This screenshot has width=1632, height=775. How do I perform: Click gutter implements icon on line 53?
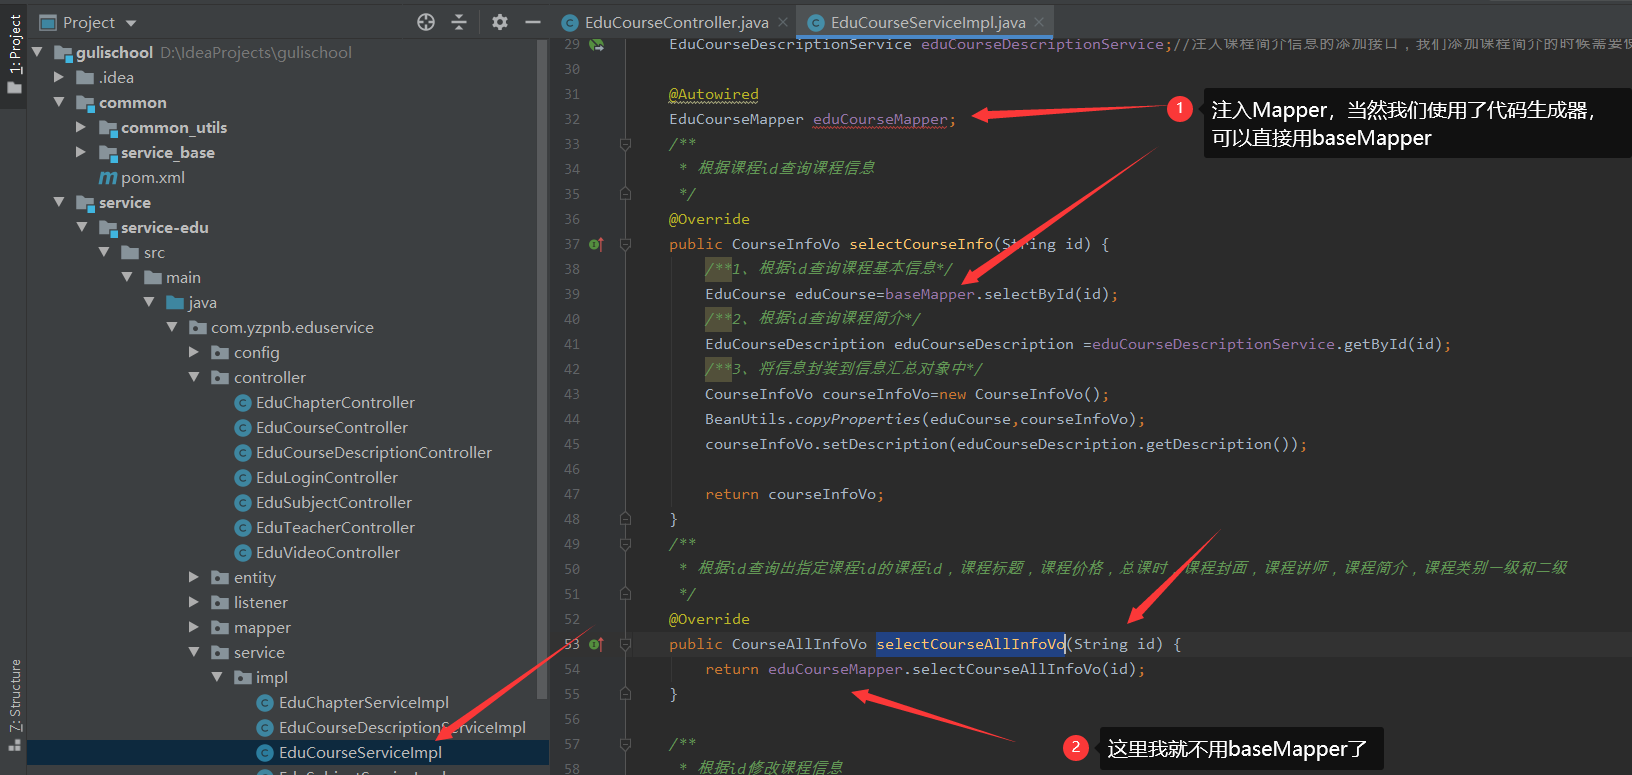coord(596,644)
